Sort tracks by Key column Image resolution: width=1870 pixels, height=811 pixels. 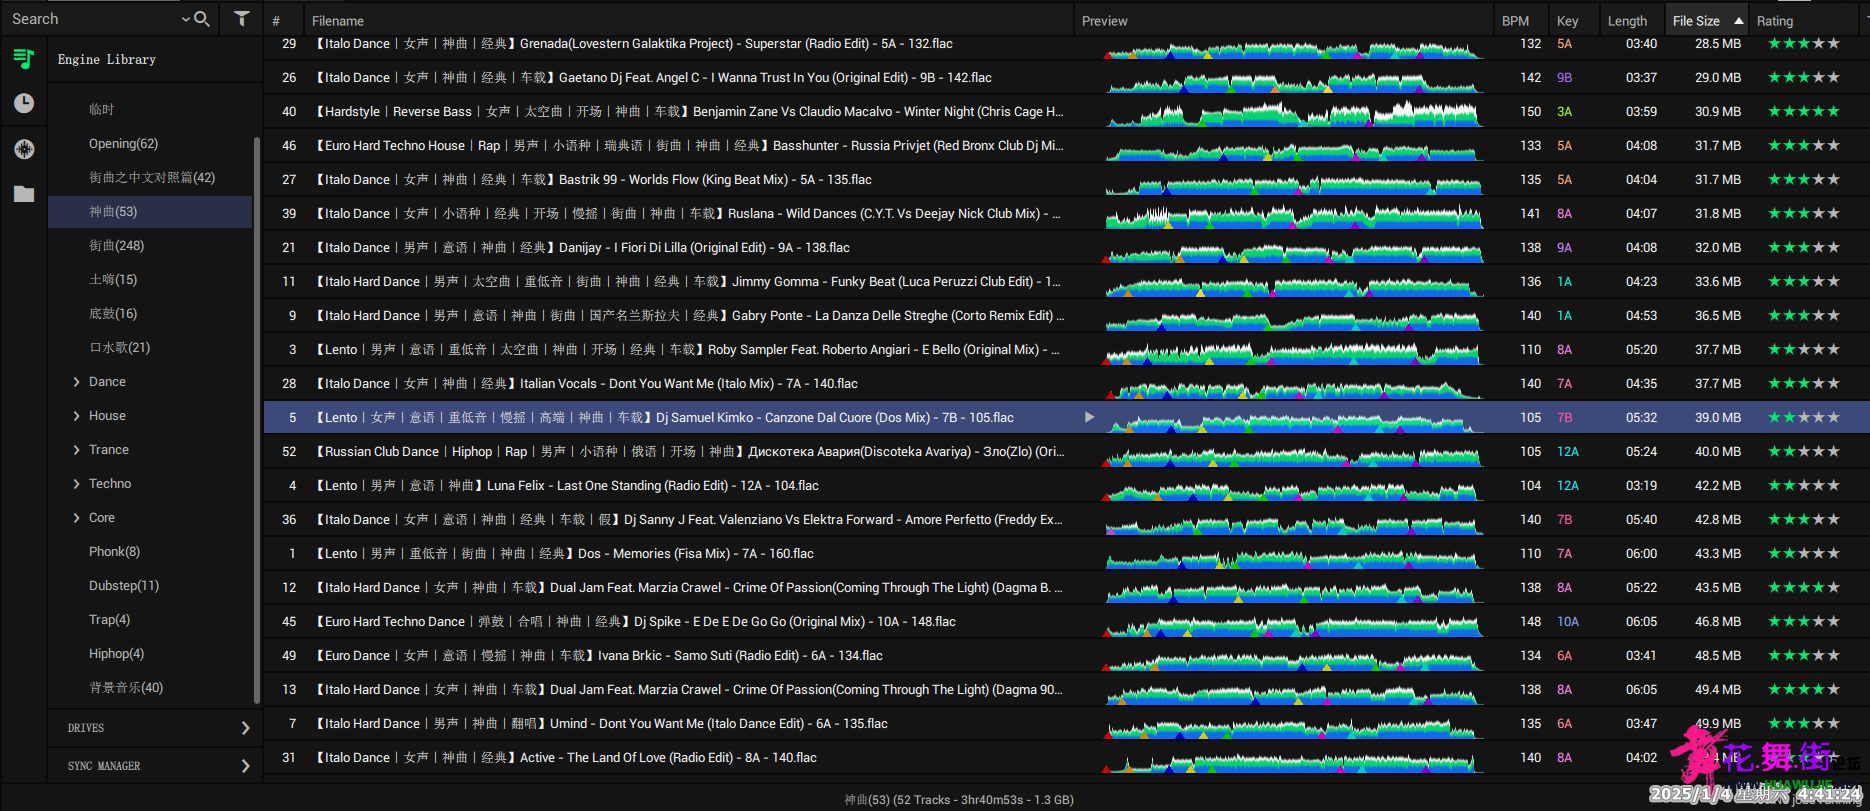coord(1568,20)
